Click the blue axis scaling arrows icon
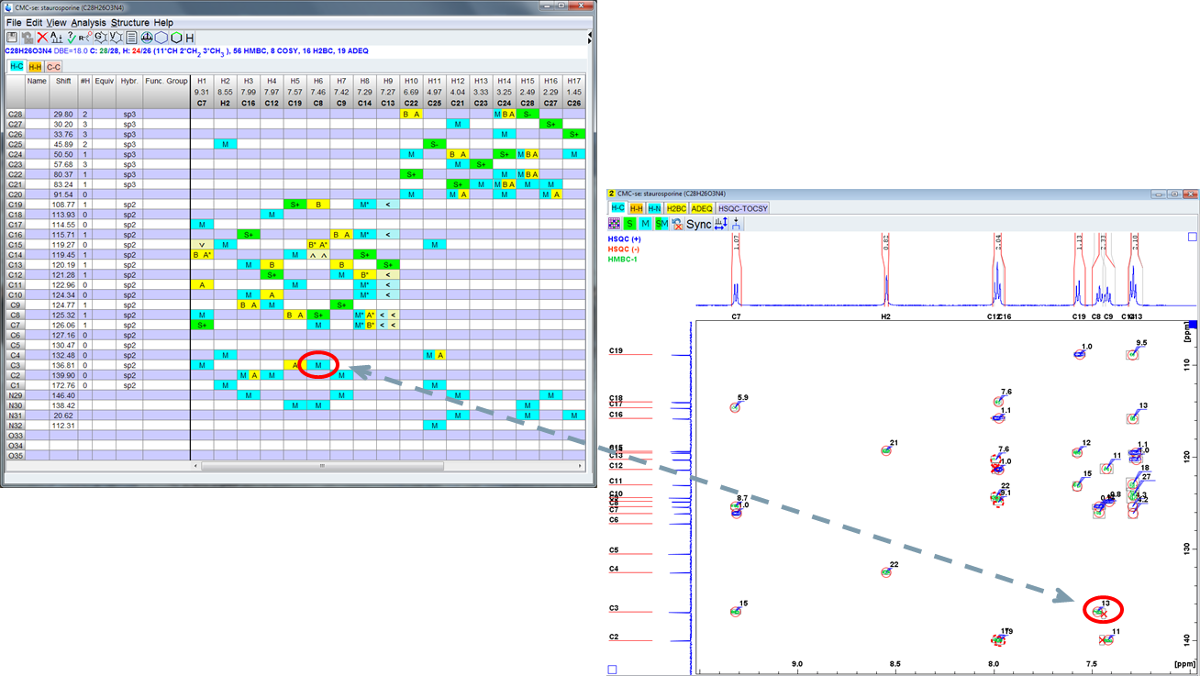 pos(722,224)
